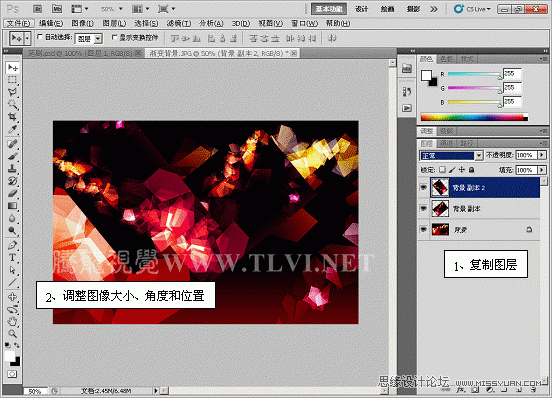
Task: Open the 图像(I) menu
Action: 82,23
